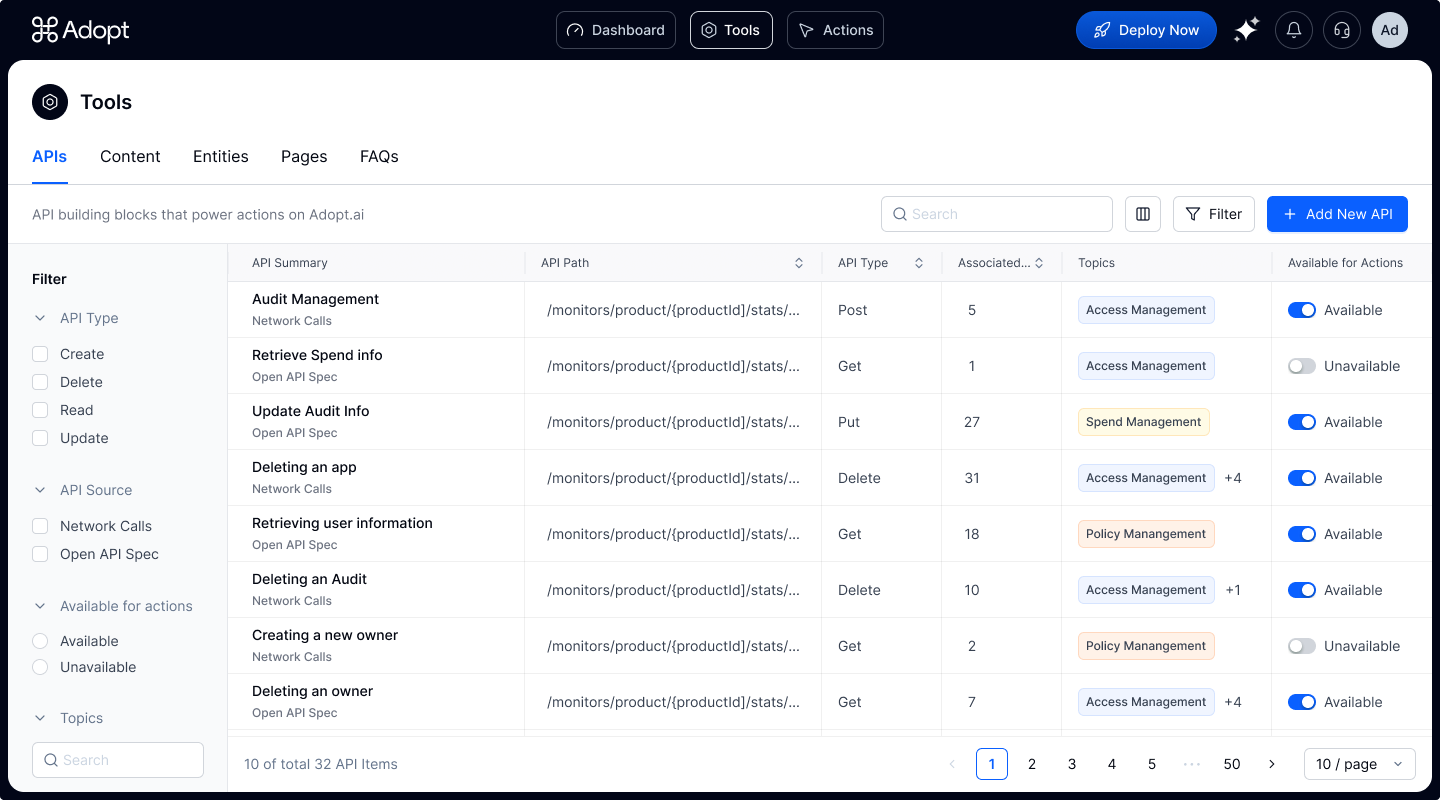Screen dimensions: 1440x800
Task: Open the Audit Management API row
Action: coord(830,310)
